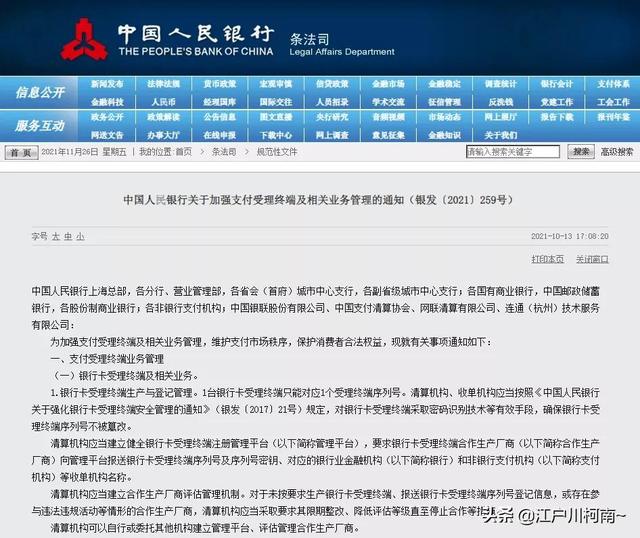The height and width of the screenshot is (538, 640).
Task: Go to the 反洗钱 section
Action: coord(501,102)
